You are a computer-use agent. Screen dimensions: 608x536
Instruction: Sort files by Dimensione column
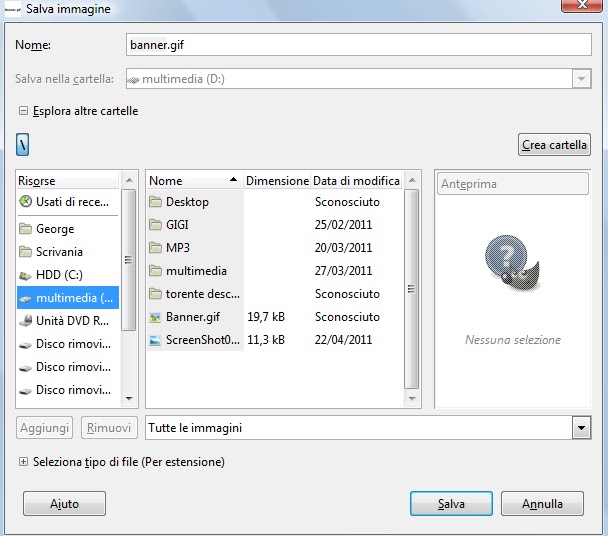(x=277, y=181)
